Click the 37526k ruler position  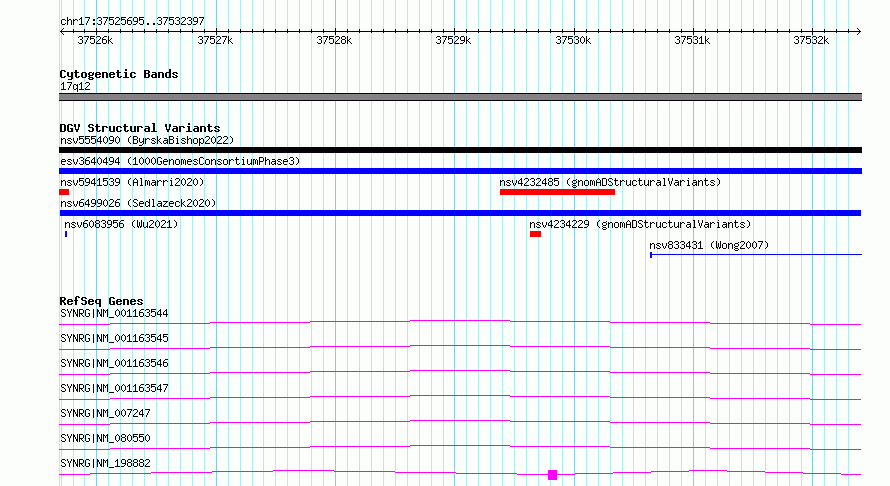95,40
